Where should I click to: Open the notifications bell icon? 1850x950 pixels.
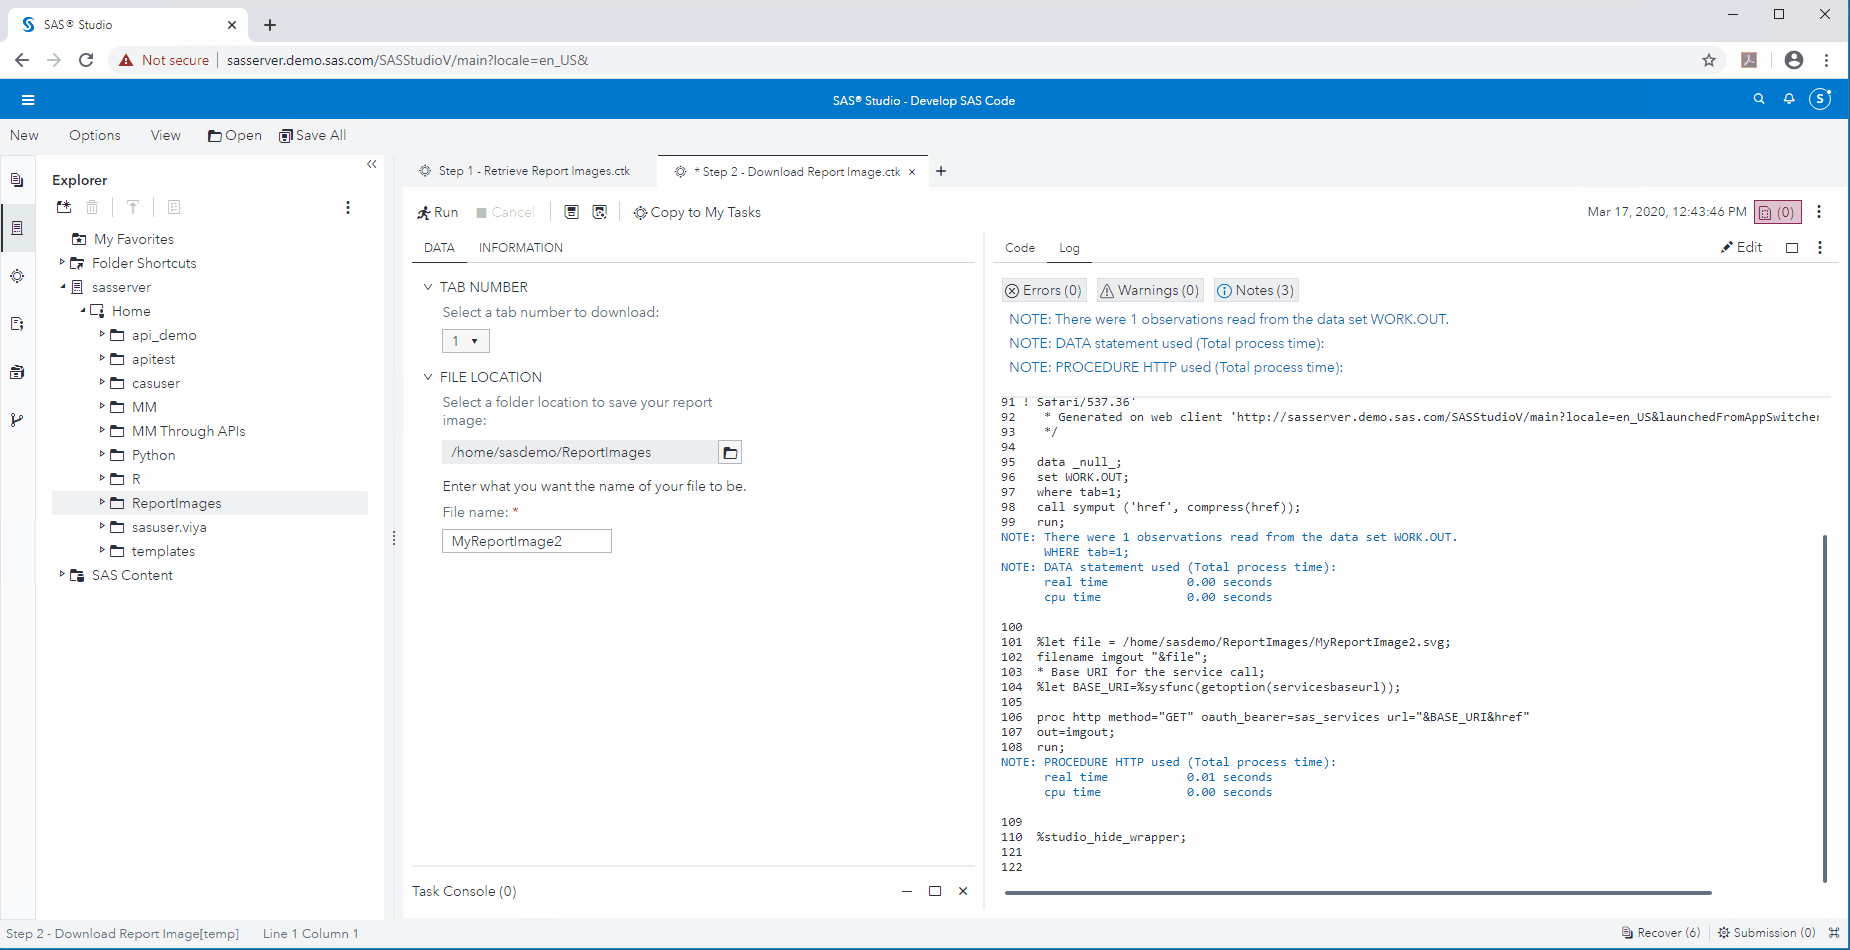(1789, 99)
